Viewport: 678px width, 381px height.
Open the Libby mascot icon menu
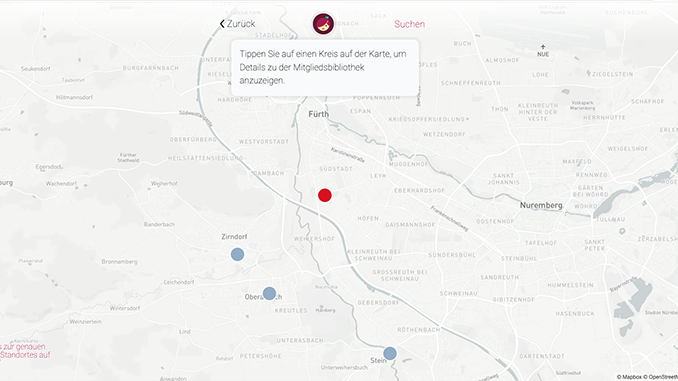pyautogui.click(x=323, y=24)
